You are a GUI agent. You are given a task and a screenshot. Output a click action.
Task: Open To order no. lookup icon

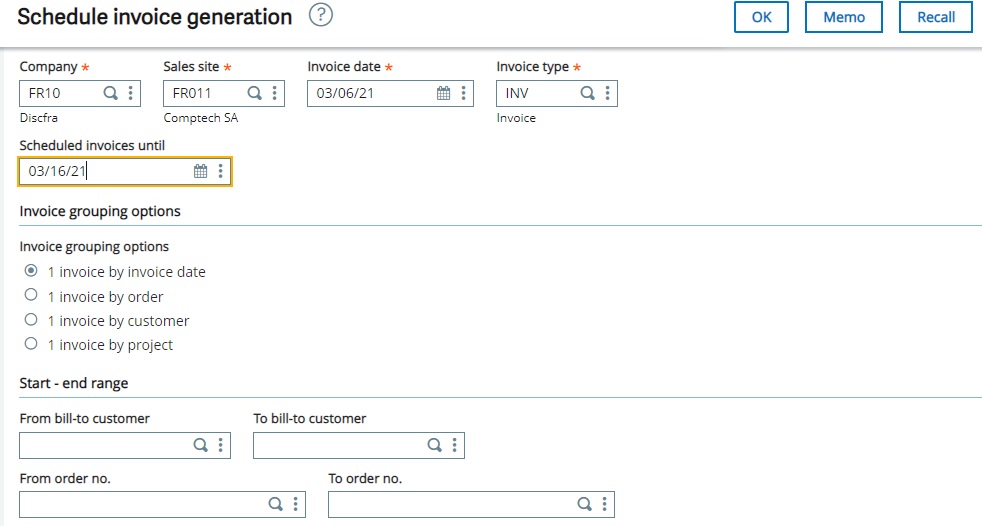pyautogui.click(x=584, y=504)
